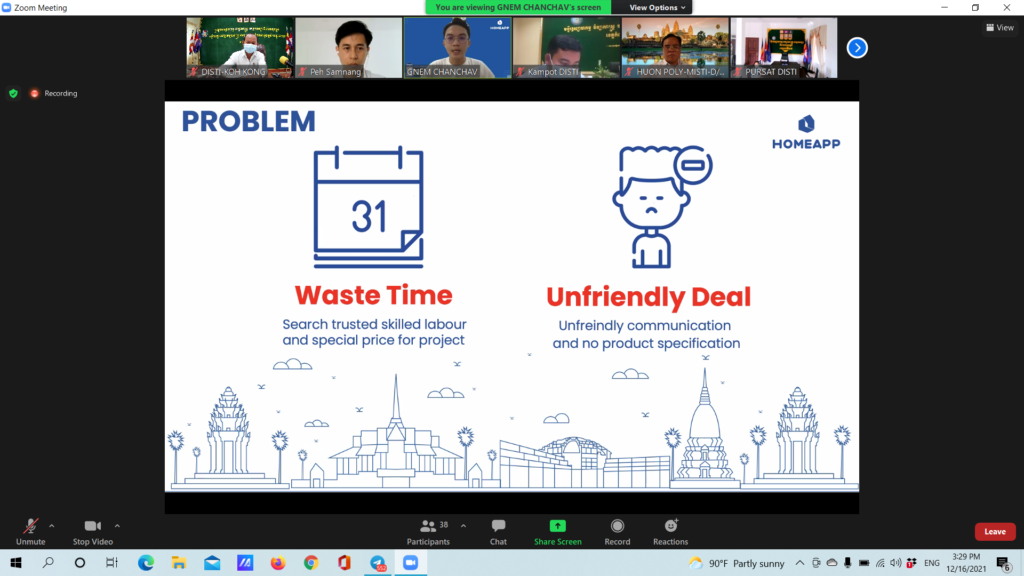Open the View layout menu
Image resolution: width=1024 pixels, height=576 pixels.
[999, 28]
